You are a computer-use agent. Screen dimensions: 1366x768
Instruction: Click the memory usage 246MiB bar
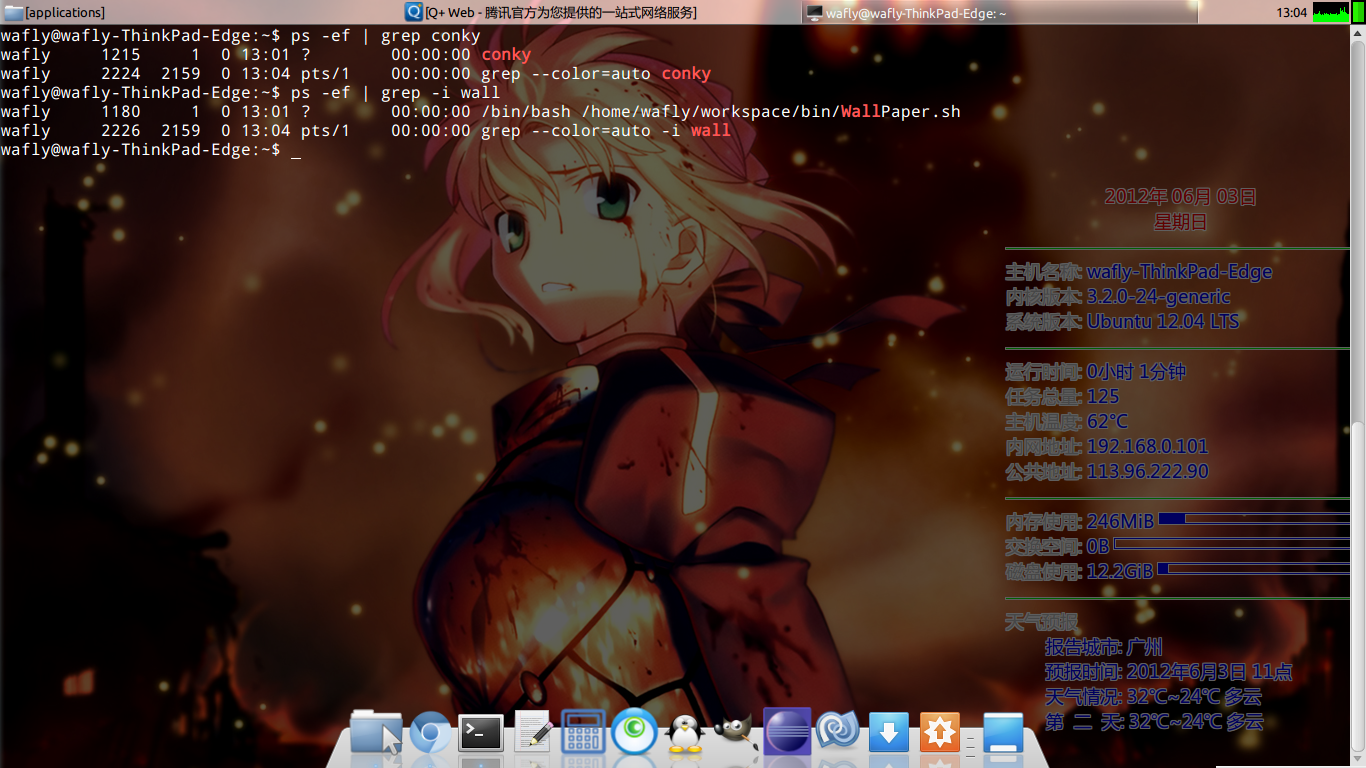1254,519
